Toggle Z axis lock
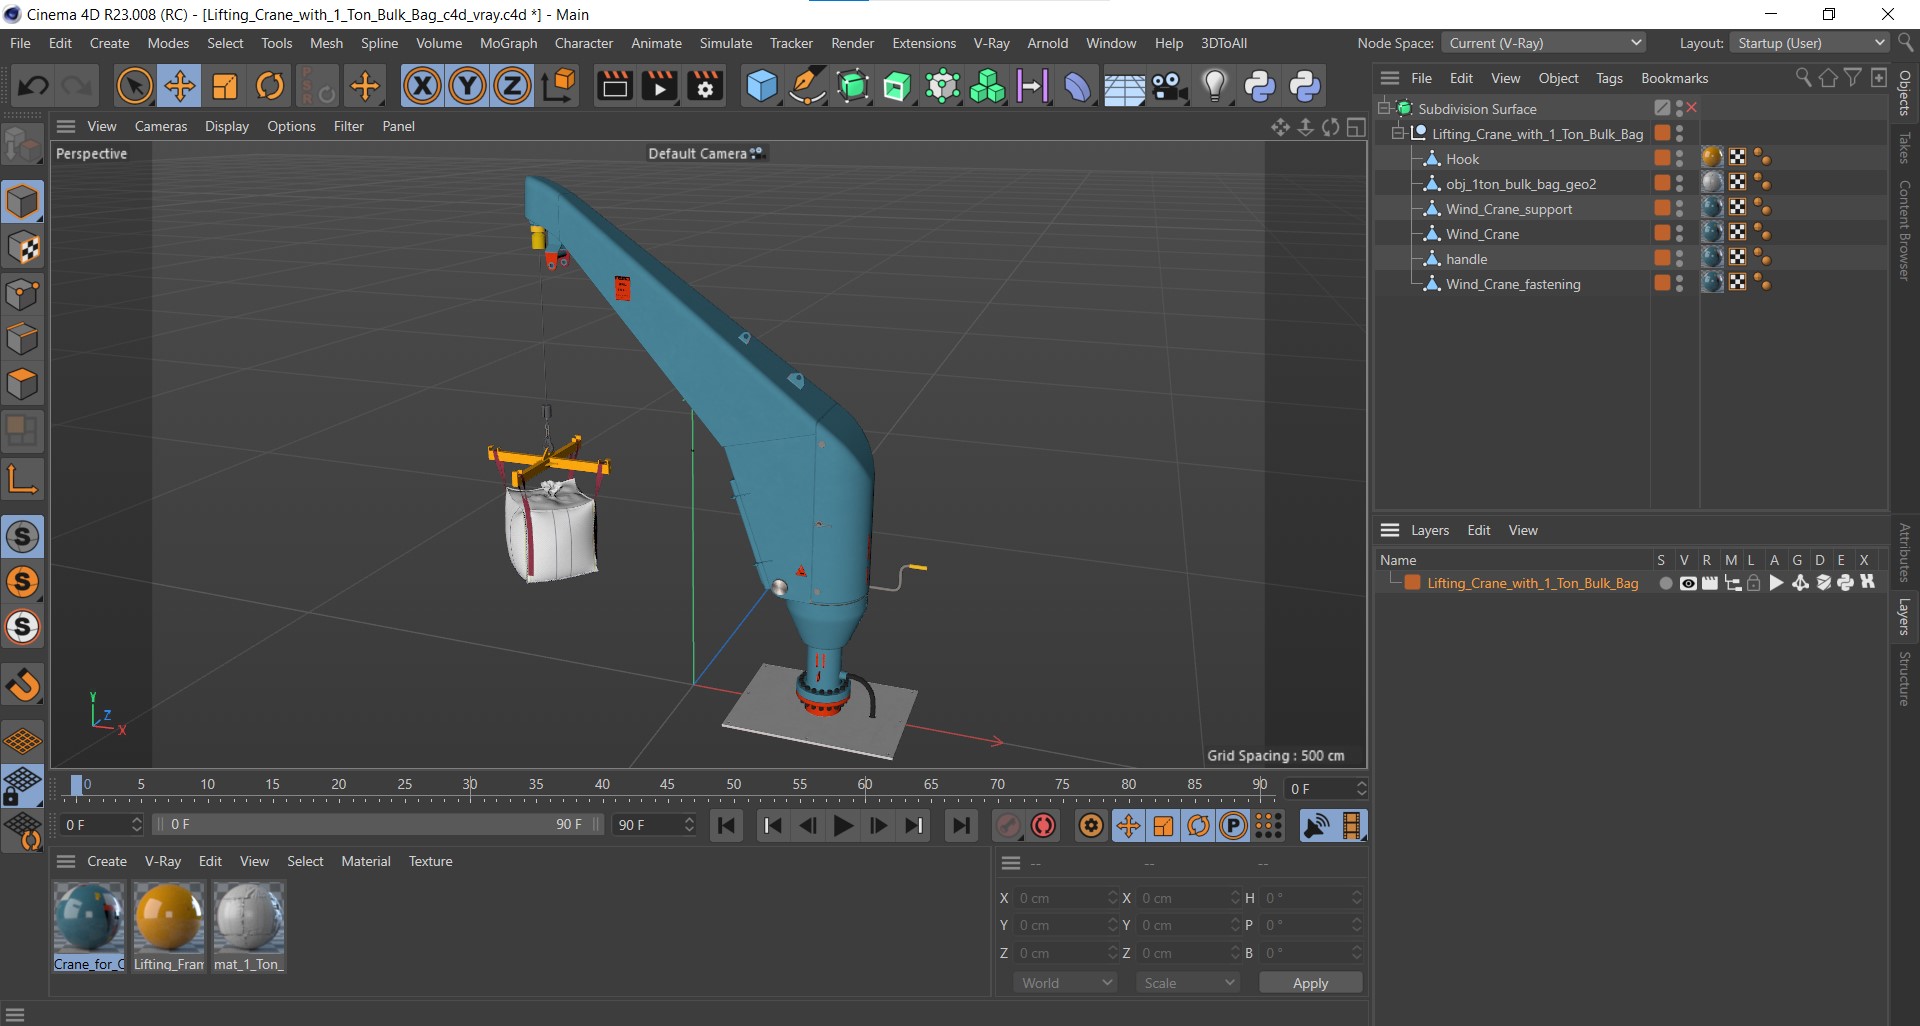The height and width of the screenshot is (1026, 1920). (512, 86)
